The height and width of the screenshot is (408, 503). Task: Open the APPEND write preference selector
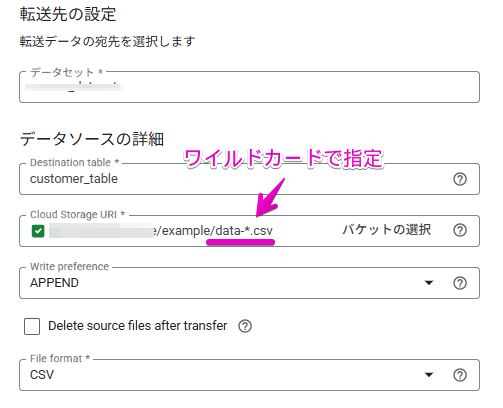pyautogui.click(x=249, y=283)
